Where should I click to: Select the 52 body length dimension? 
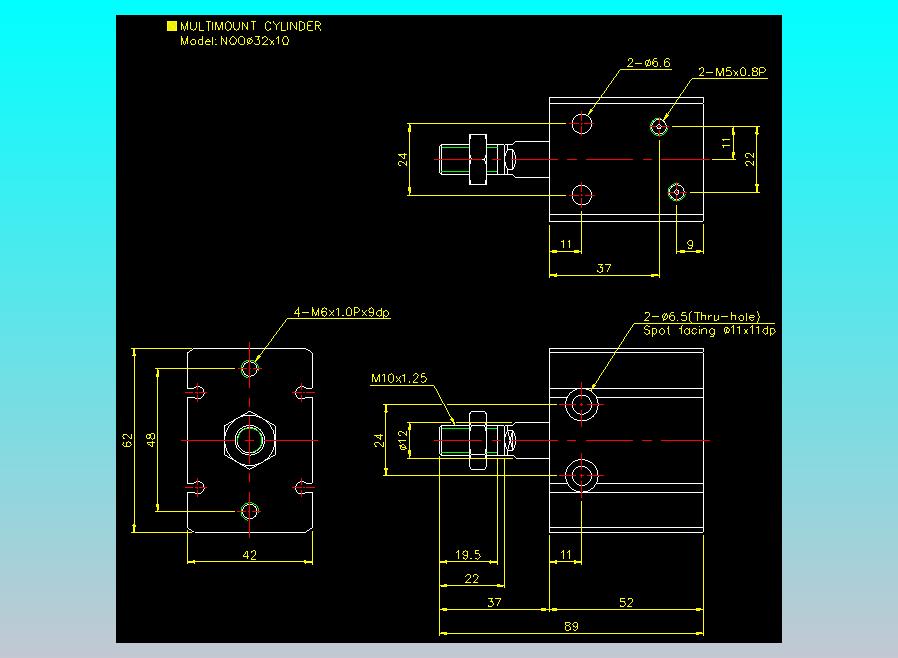626,602
